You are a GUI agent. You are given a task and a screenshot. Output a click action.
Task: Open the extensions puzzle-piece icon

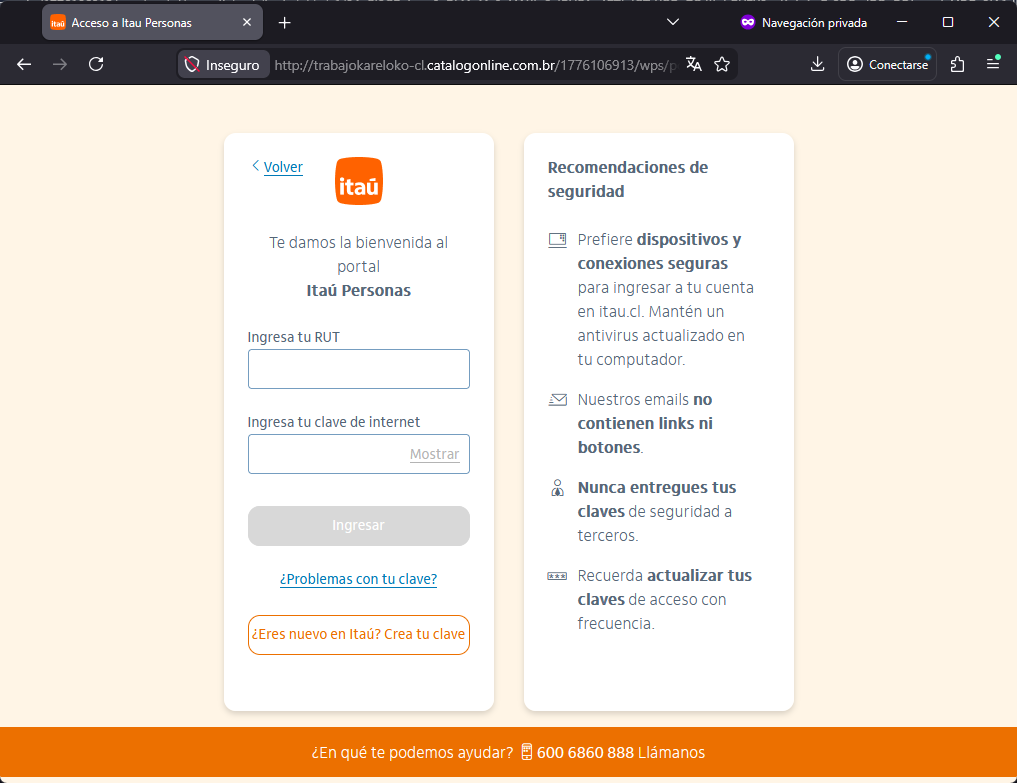click(956, 64)
